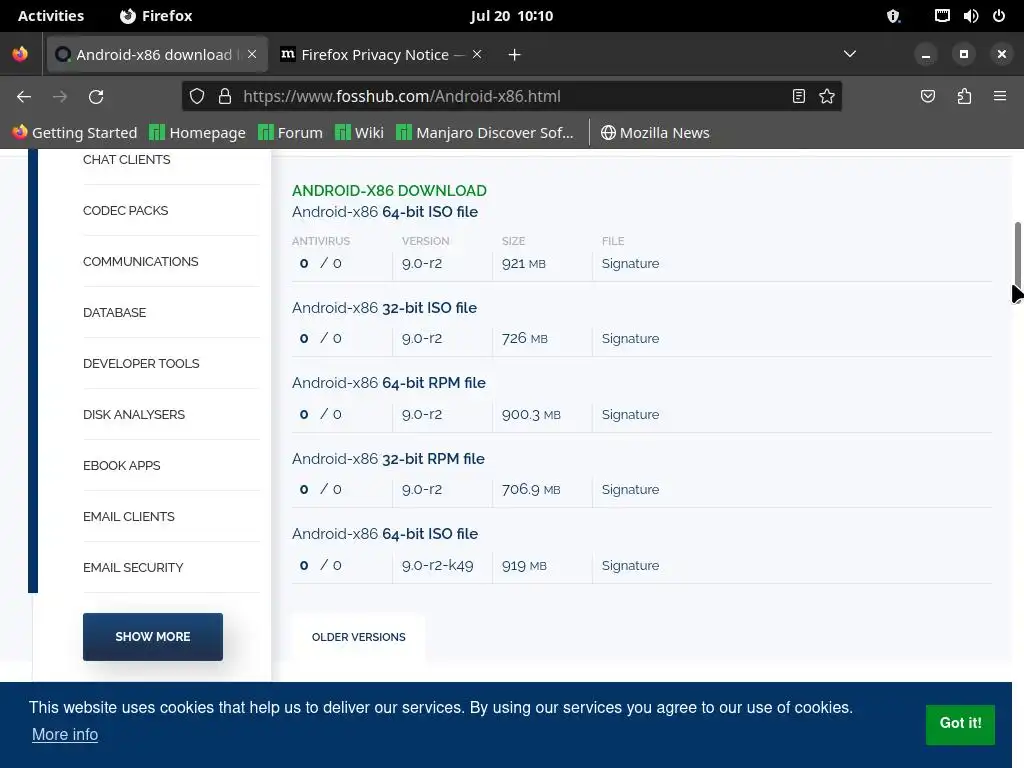Image resolution: width=1024 pixels, height=768 pixels.
Task: Expand the Older Versions section
Action: pyautogui.click(x=359, y=637)
